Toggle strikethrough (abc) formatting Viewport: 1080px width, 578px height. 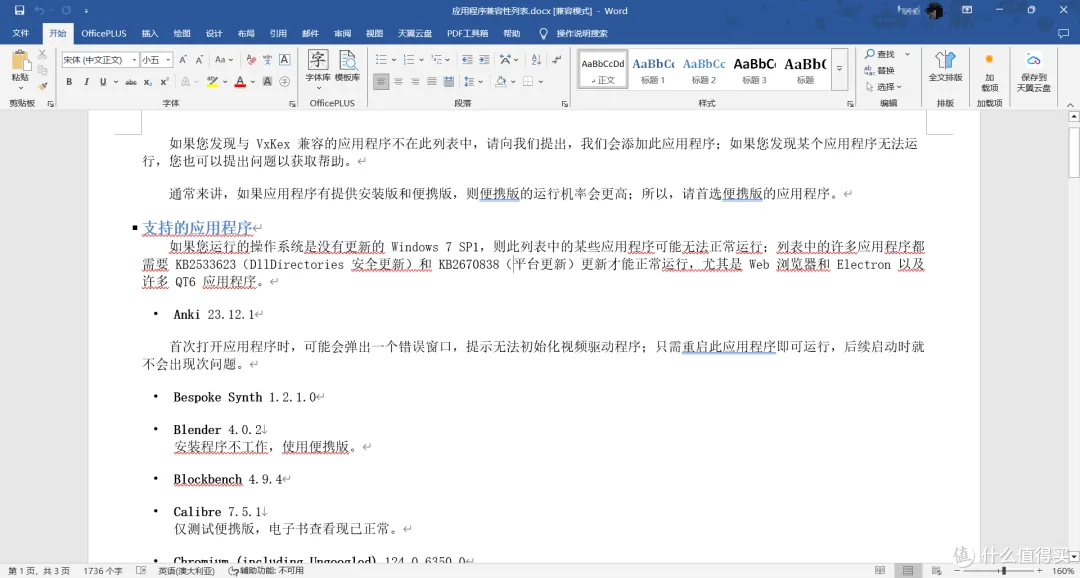tap(131, 82)
